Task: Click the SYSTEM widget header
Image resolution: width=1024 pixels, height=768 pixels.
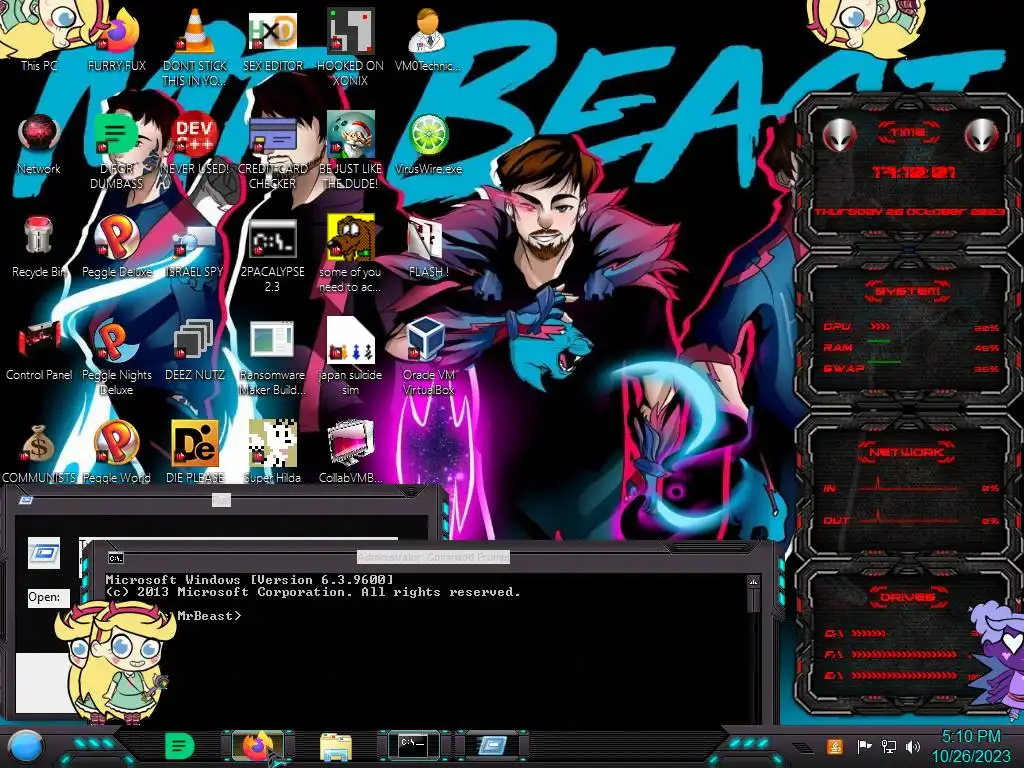Action: point(908,291)
